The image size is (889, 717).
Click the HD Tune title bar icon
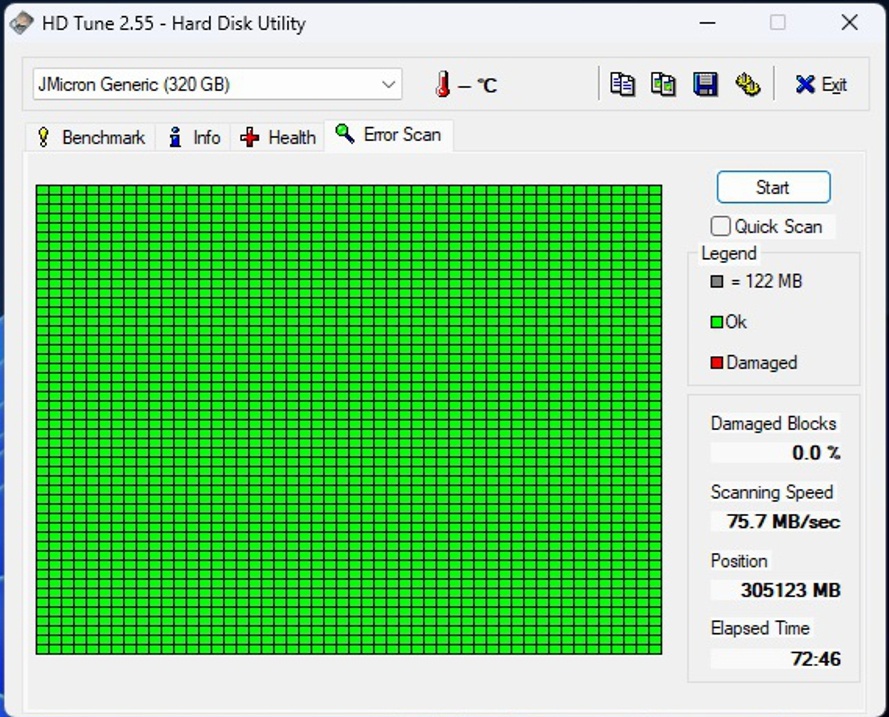21,23
